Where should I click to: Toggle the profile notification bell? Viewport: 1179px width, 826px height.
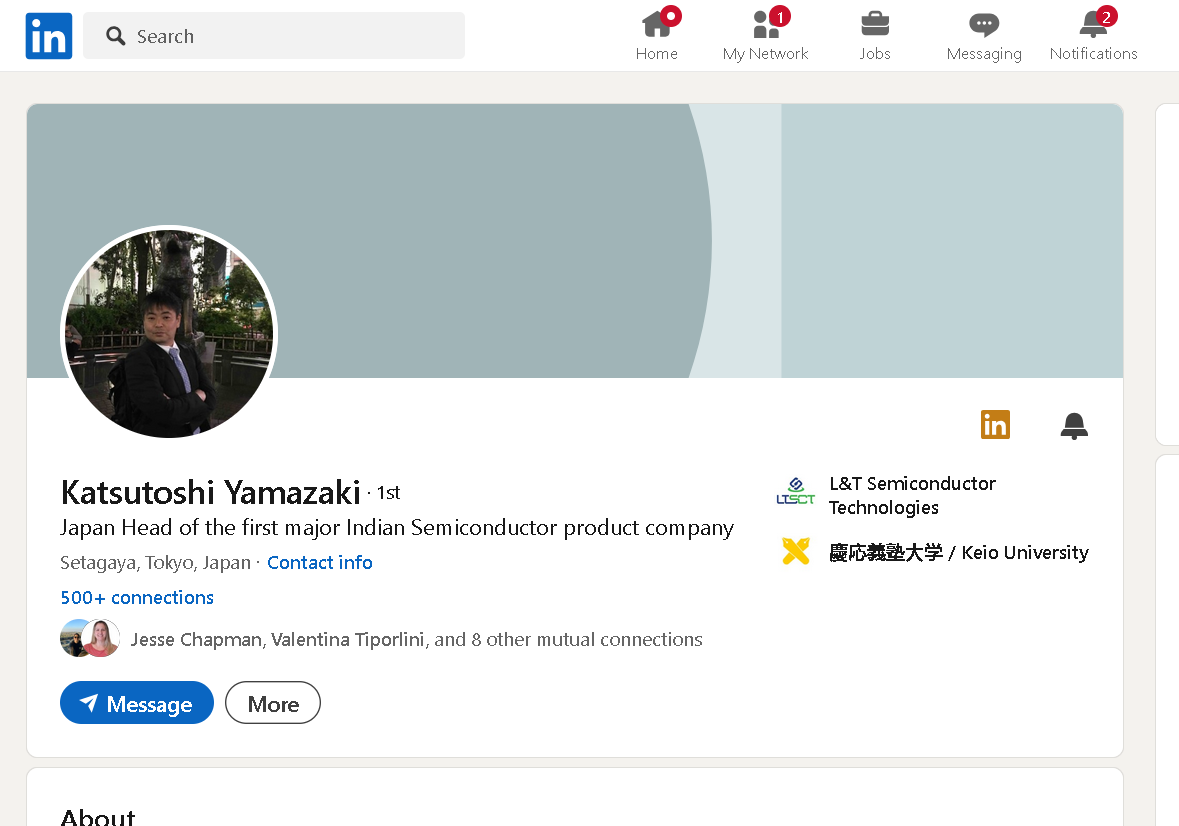1074,425
